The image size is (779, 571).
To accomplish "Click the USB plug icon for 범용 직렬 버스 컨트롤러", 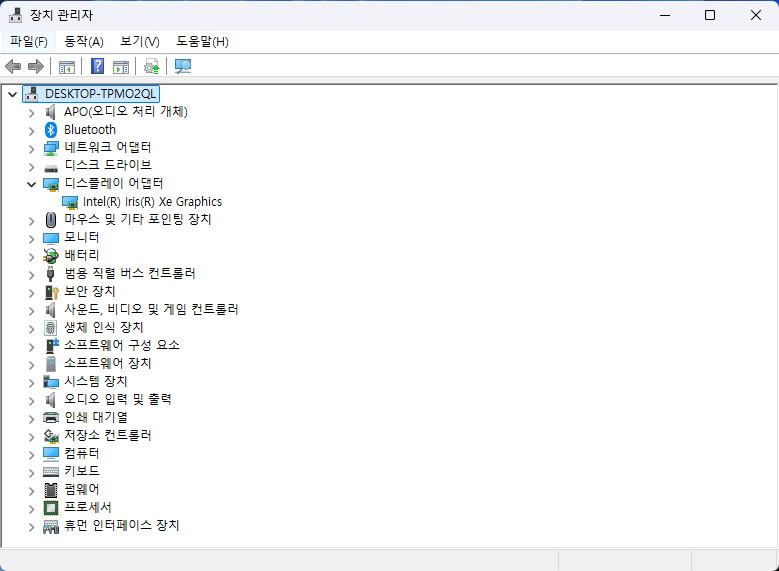I will [50, 273].
